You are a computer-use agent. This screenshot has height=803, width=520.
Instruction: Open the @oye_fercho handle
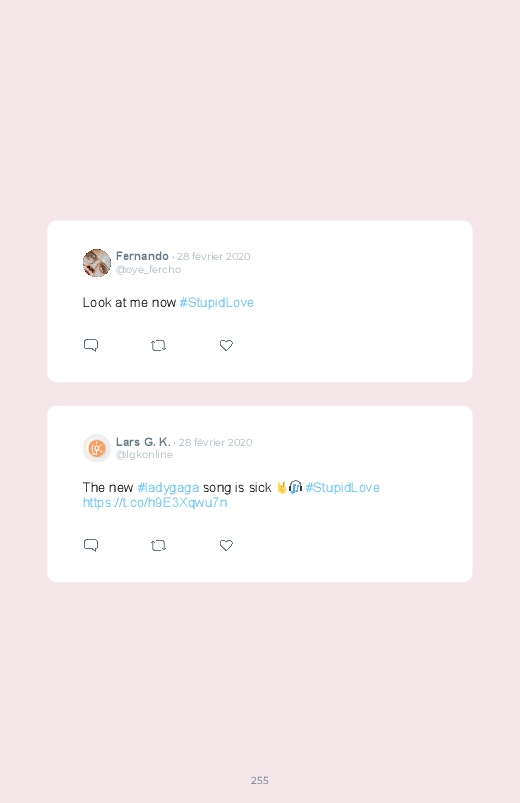[149, 269]
